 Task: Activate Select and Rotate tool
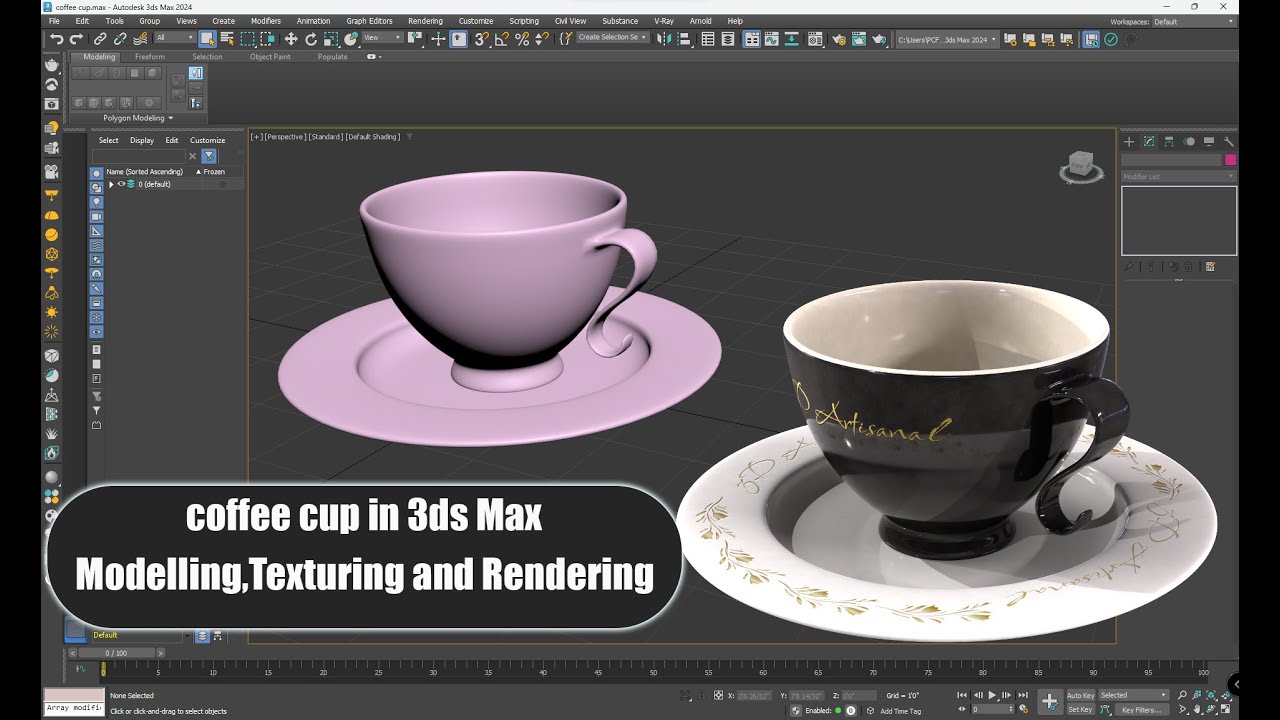click(x=311, y=39)
